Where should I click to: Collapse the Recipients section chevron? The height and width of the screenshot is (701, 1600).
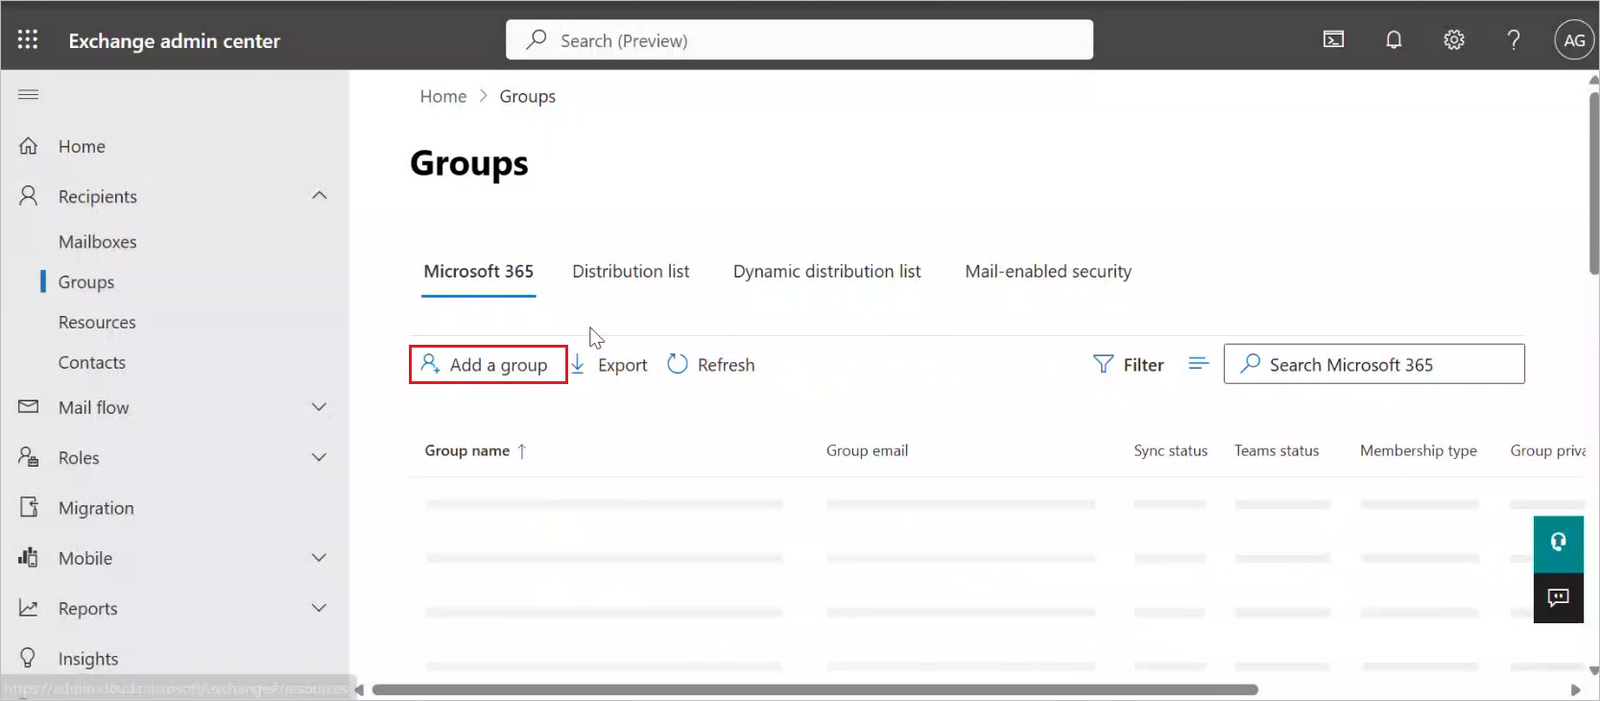pos(319,196)
